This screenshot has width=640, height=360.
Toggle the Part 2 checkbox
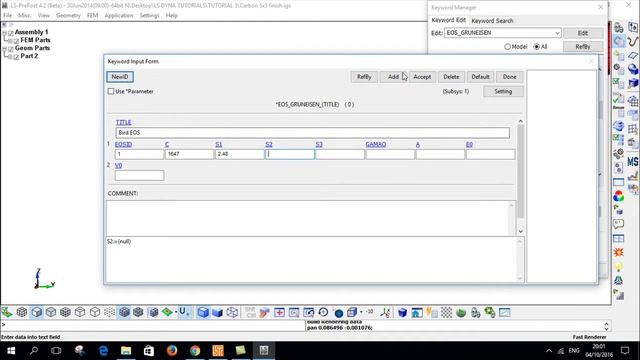pos(16,57)
